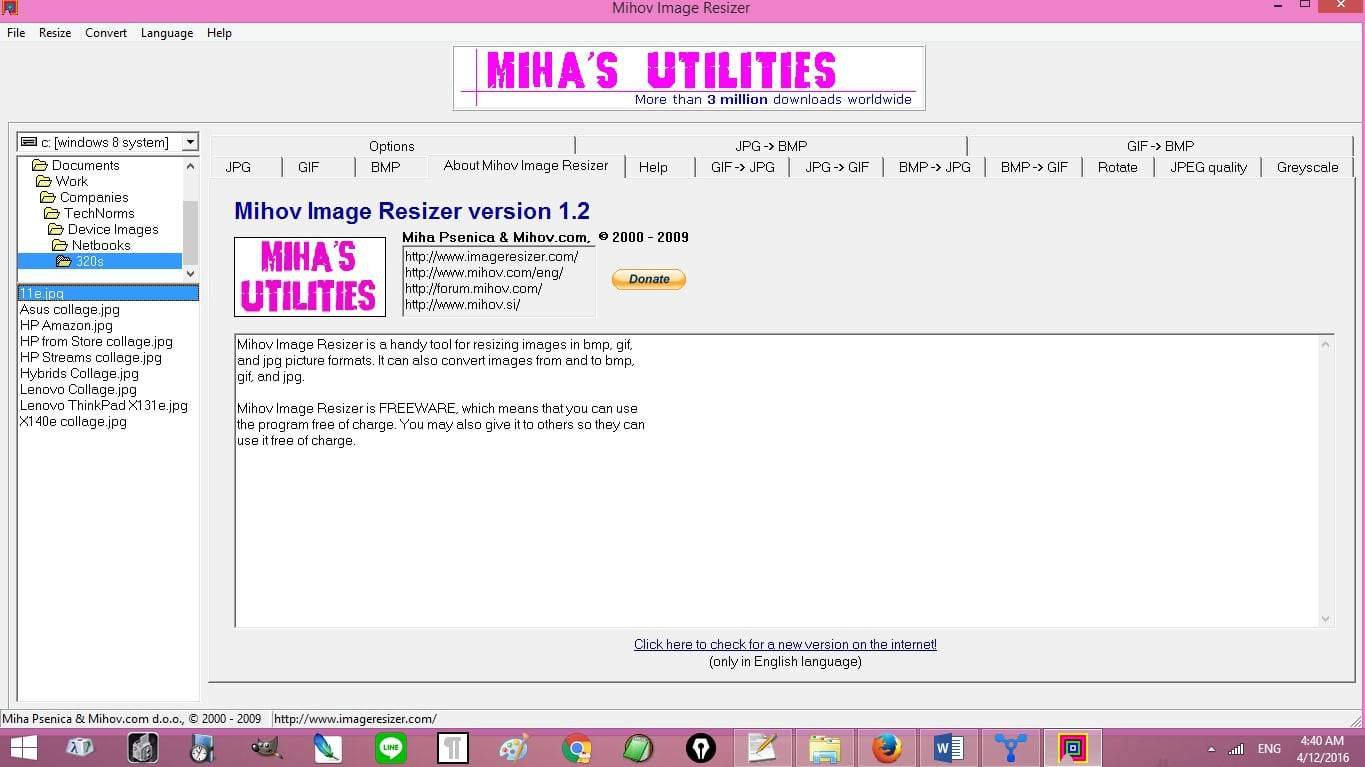The image size is (1365, 767).
Task: Switch to the Rotate tab
Action: 1117,167
